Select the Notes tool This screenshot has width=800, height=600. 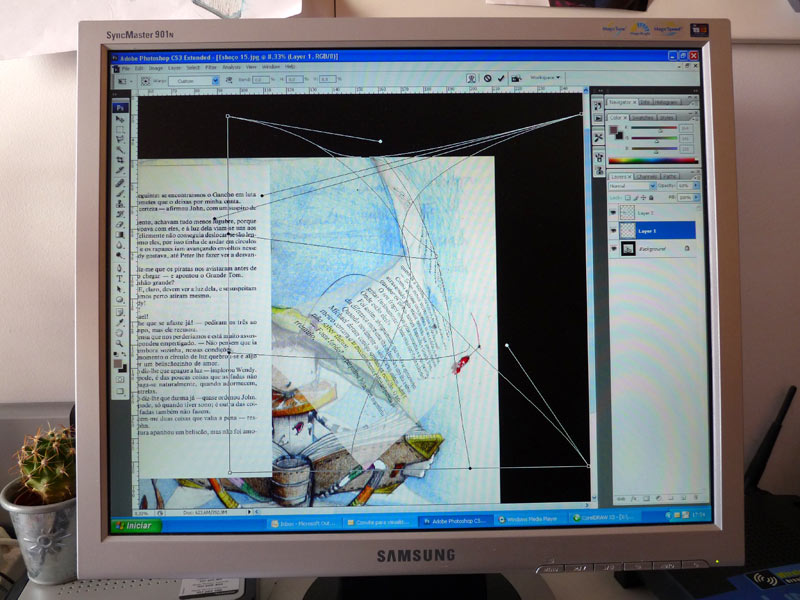[119, 312]
